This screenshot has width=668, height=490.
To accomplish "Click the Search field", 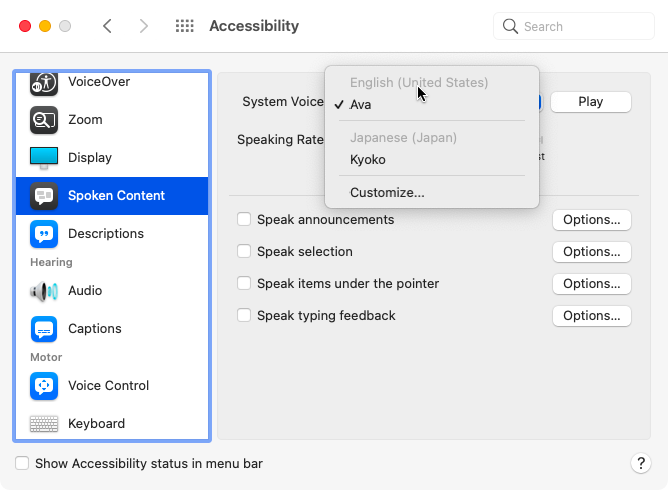I will point(574,27).
